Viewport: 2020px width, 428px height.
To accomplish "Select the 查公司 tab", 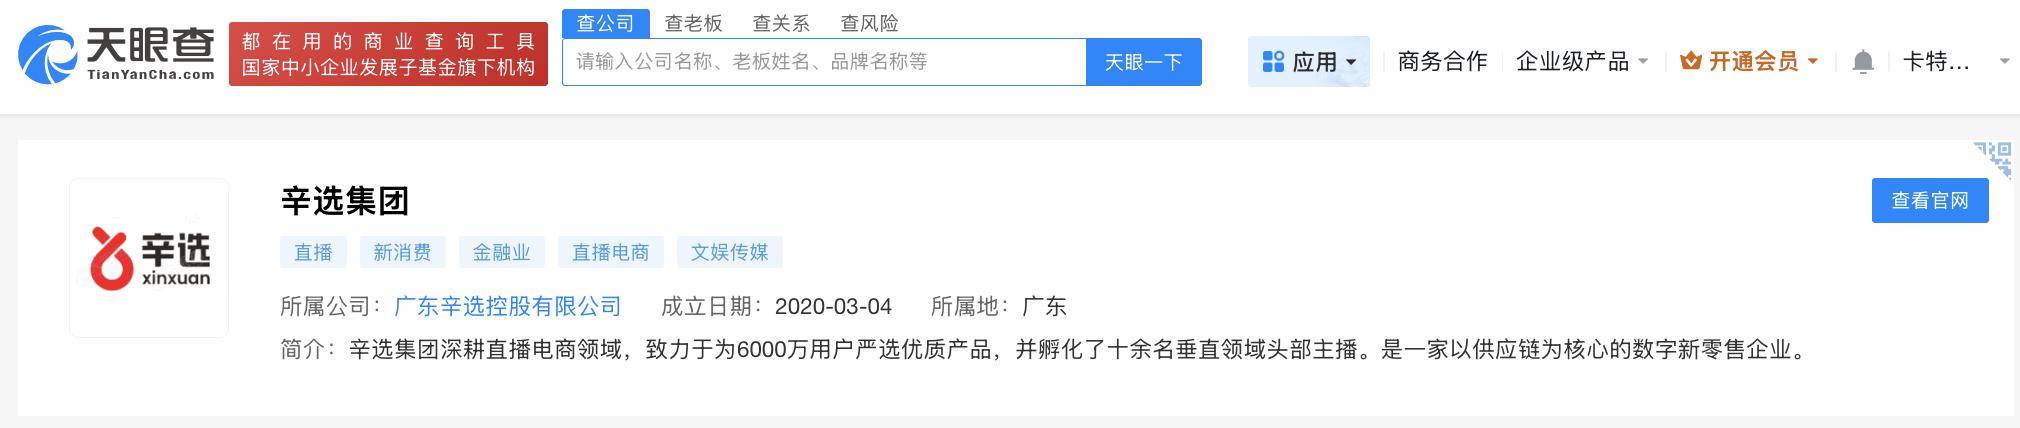I will click(x=606, y=23).
